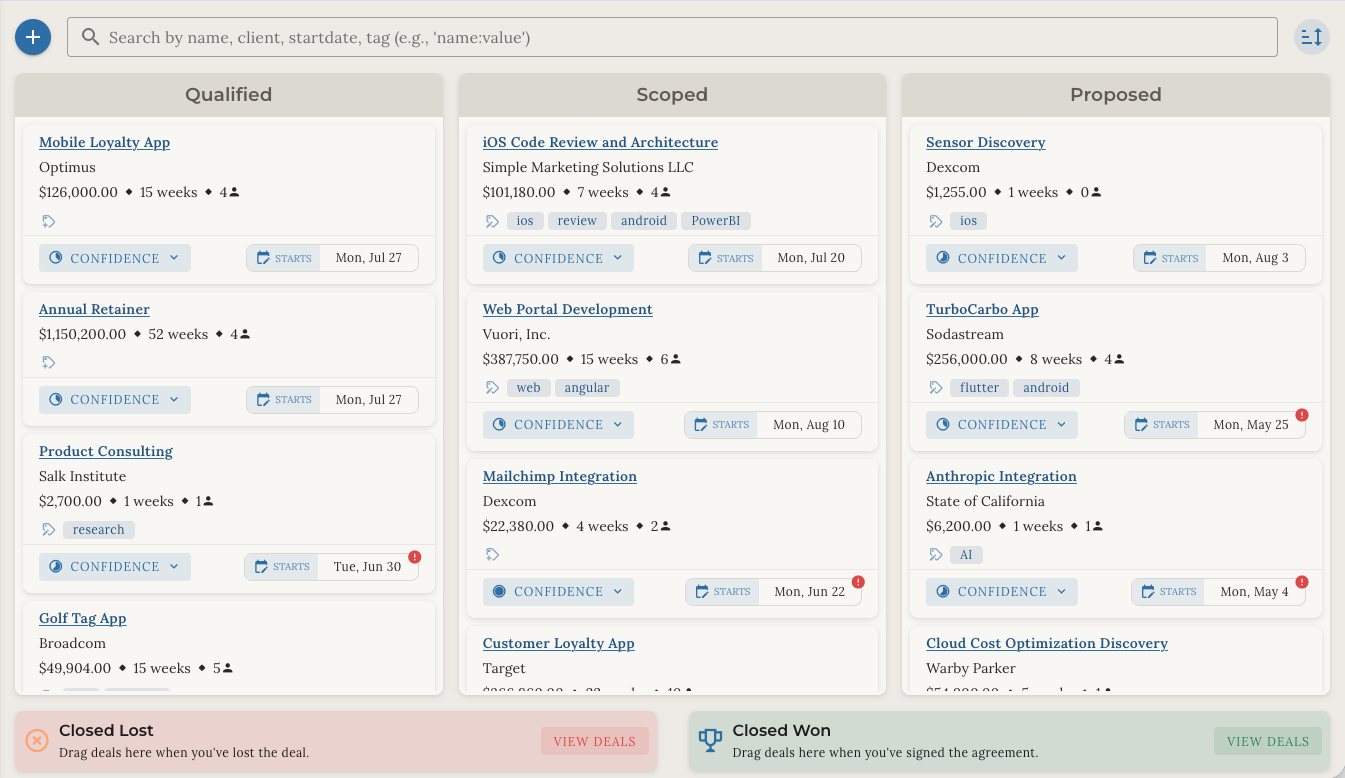Expand Confidence dropdown on Product Consulting
The height and width of the screenshot is (778, 1345).
[115, 566]
